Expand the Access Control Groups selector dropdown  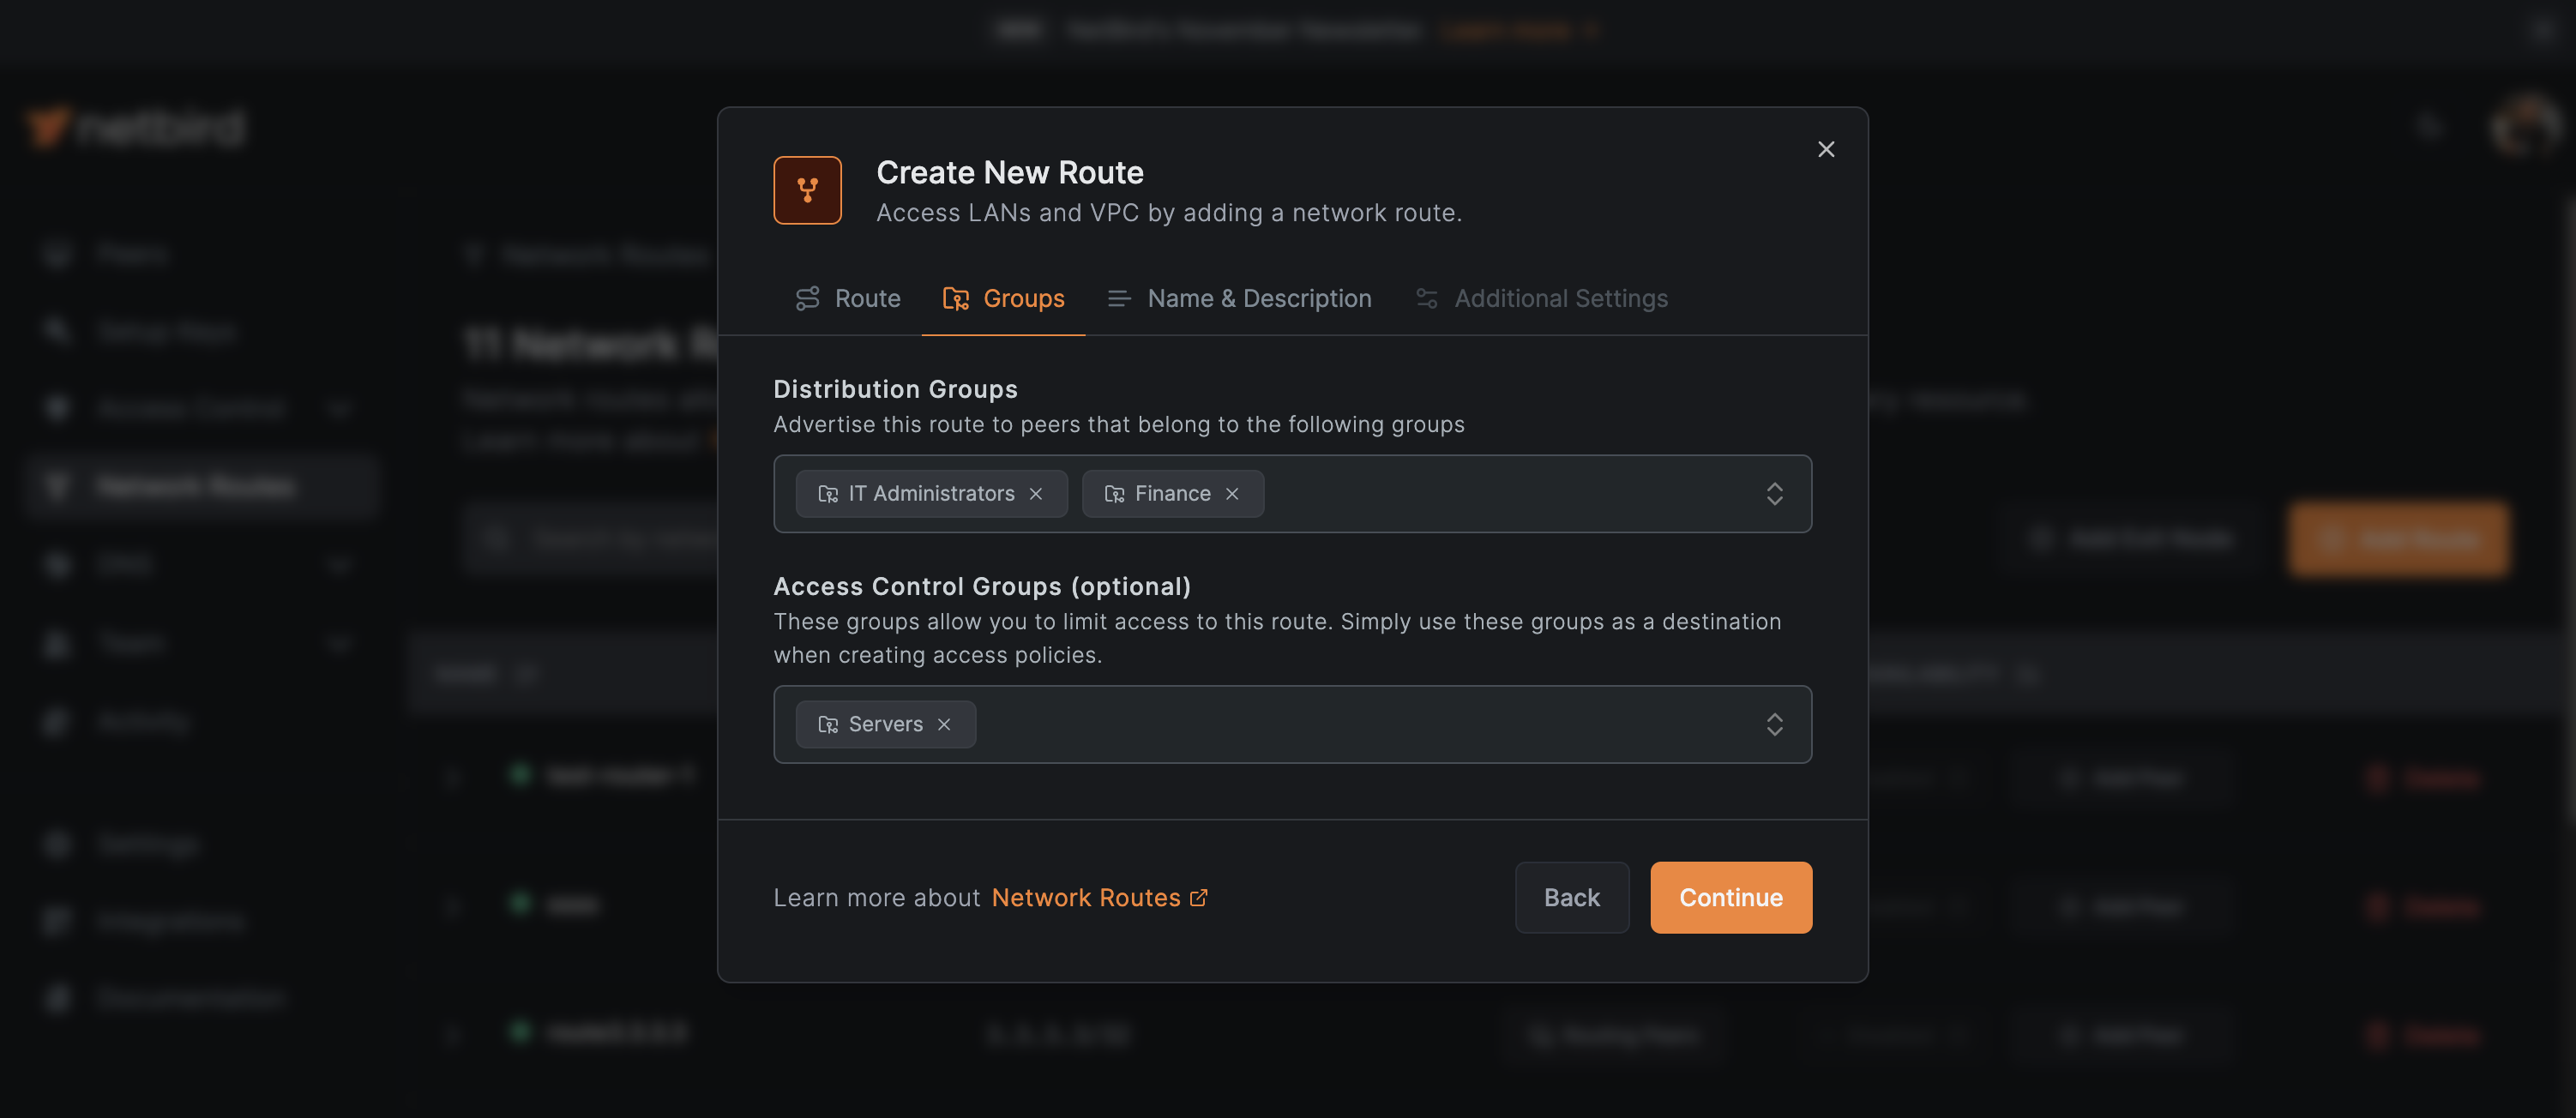point(1775,724)
